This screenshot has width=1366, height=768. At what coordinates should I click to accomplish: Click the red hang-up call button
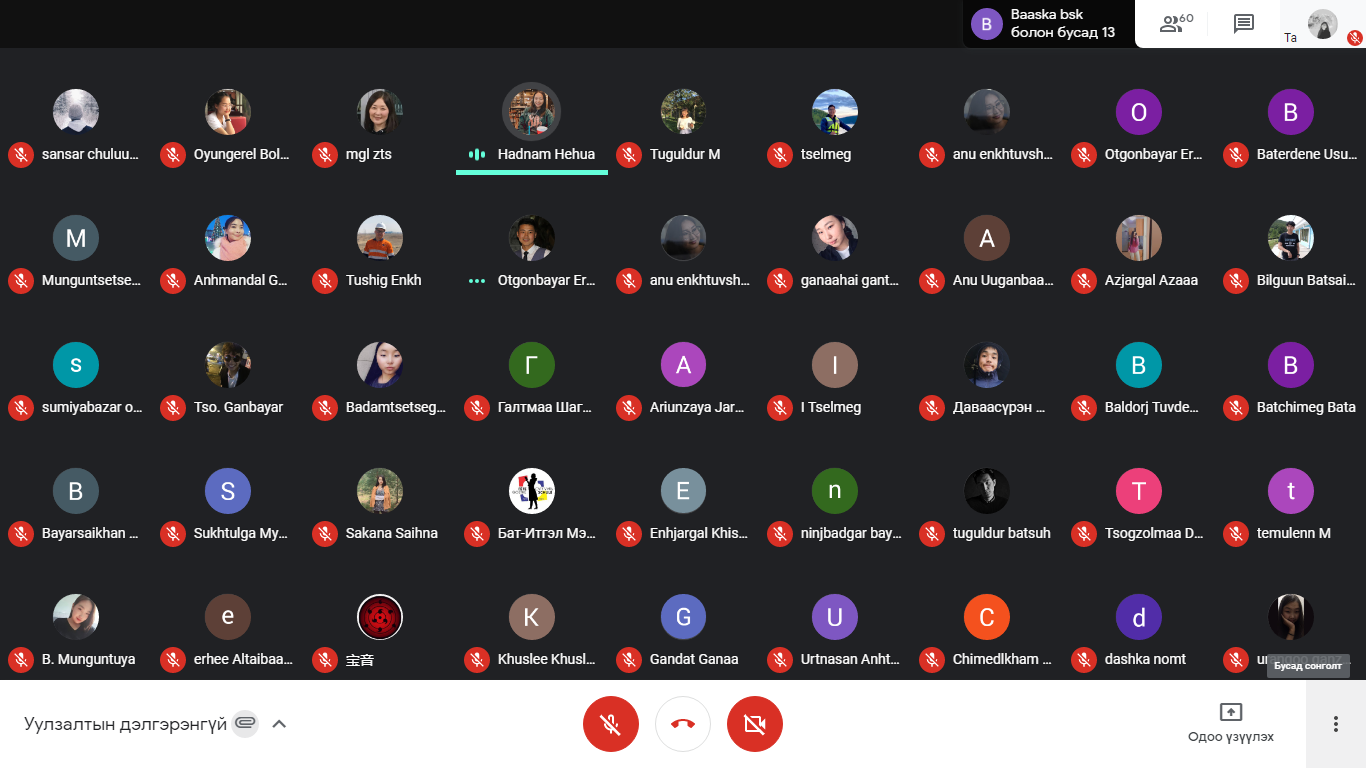point(683,724)
